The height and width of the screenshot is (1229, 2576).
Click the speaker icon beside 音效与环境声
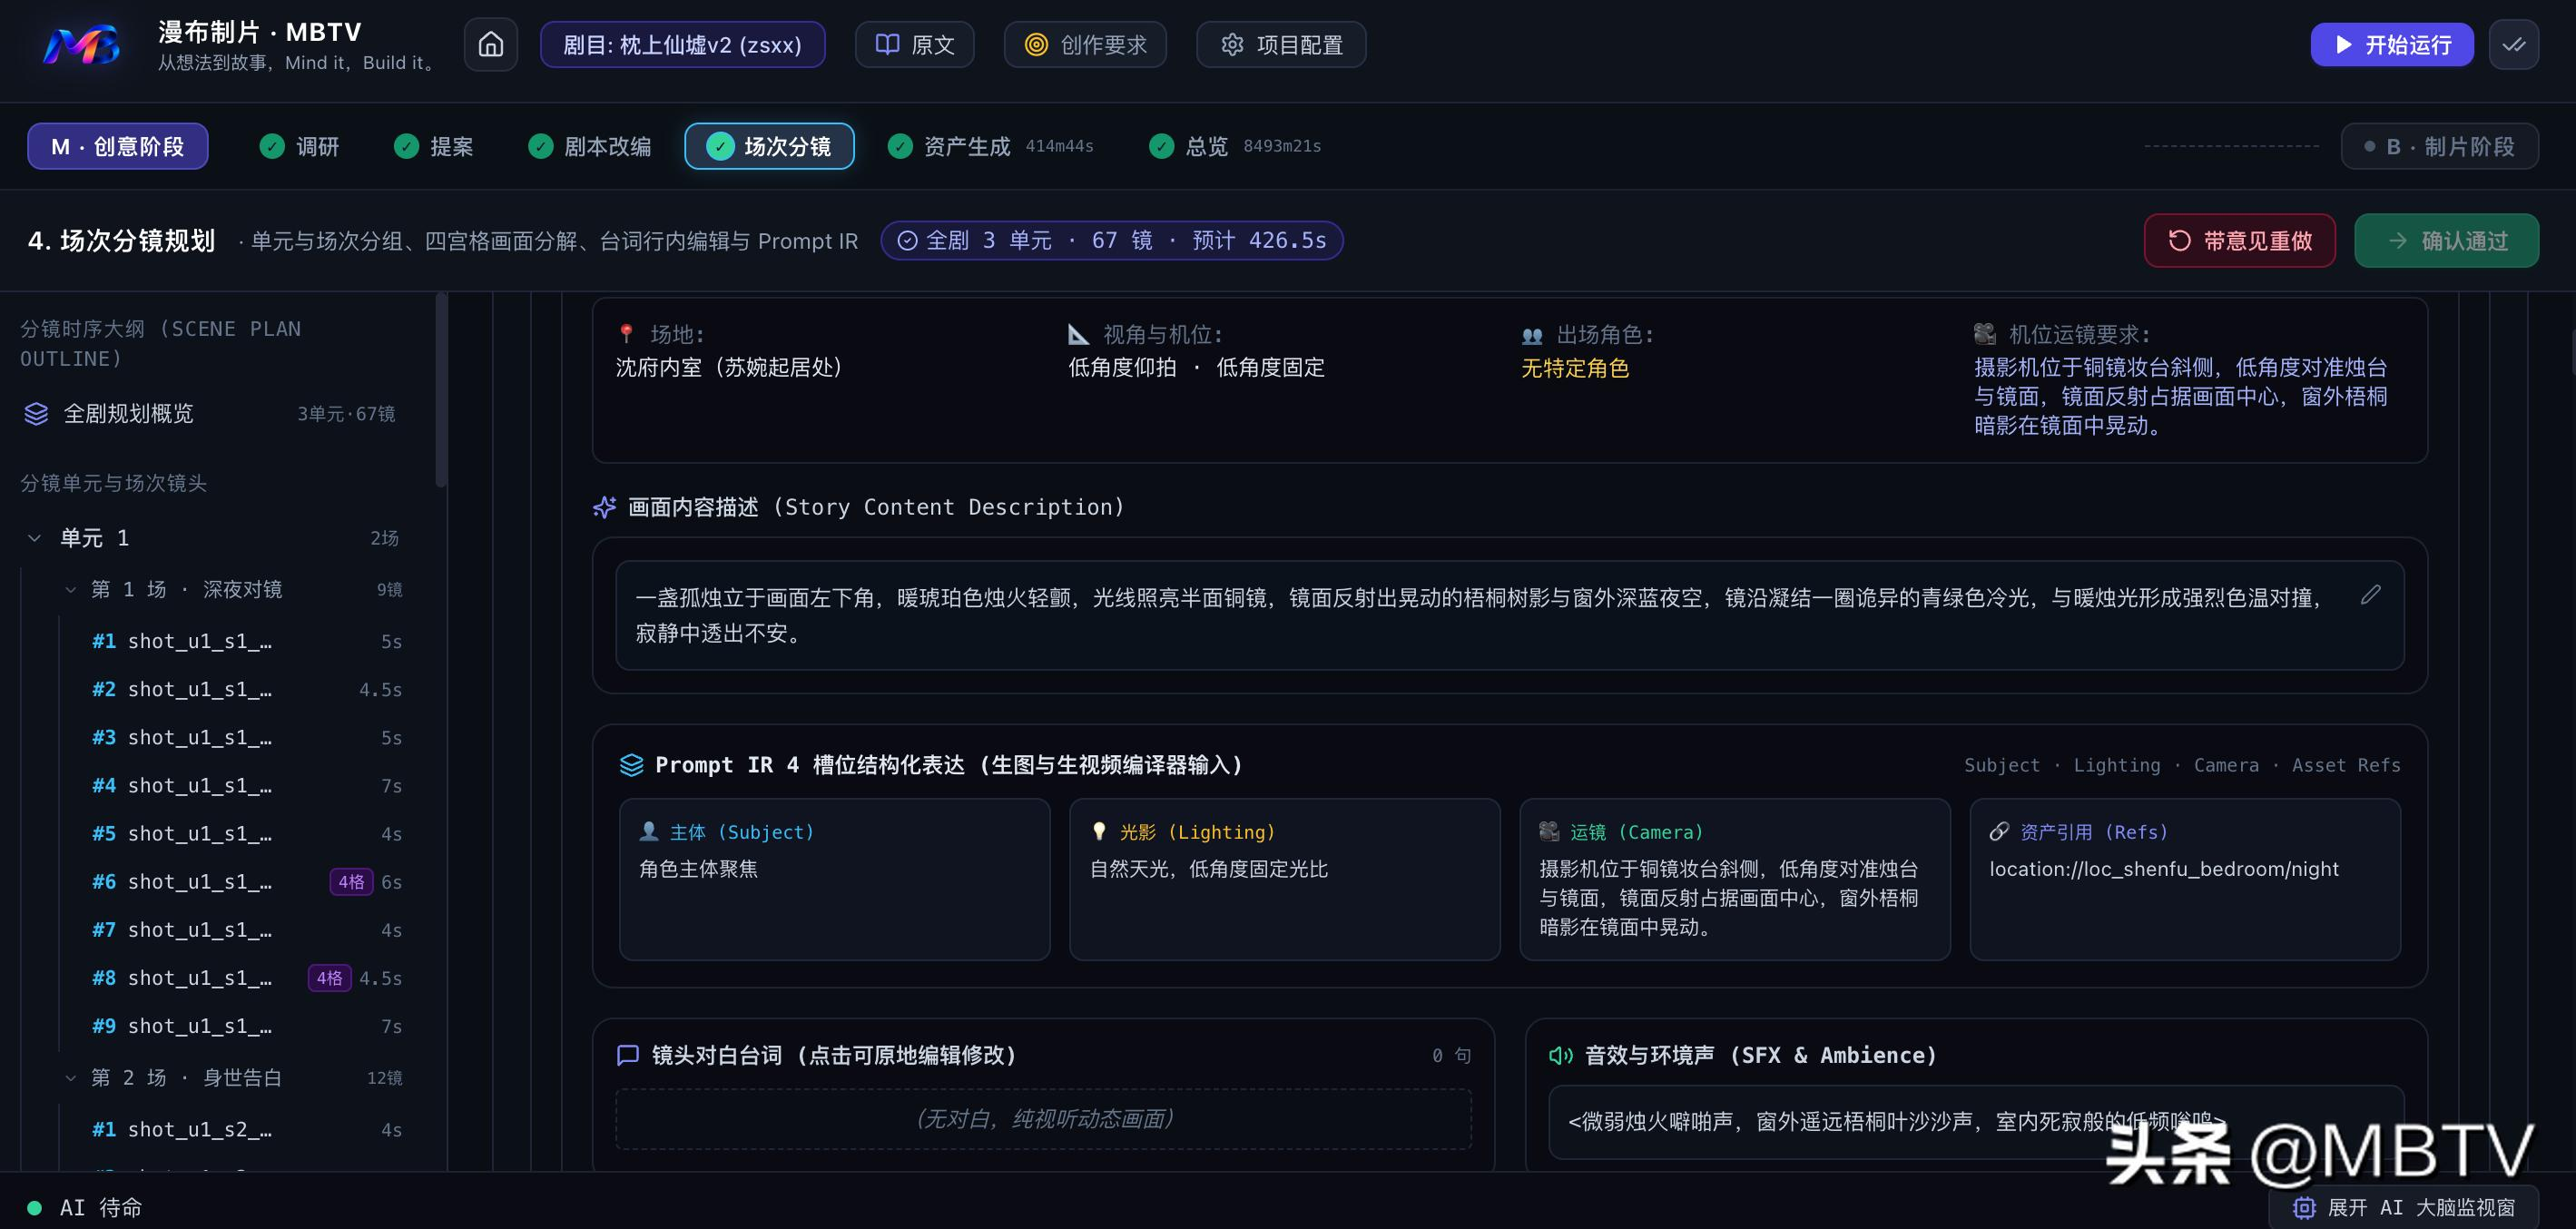pyautogui.click(x=1560, y=1055)
